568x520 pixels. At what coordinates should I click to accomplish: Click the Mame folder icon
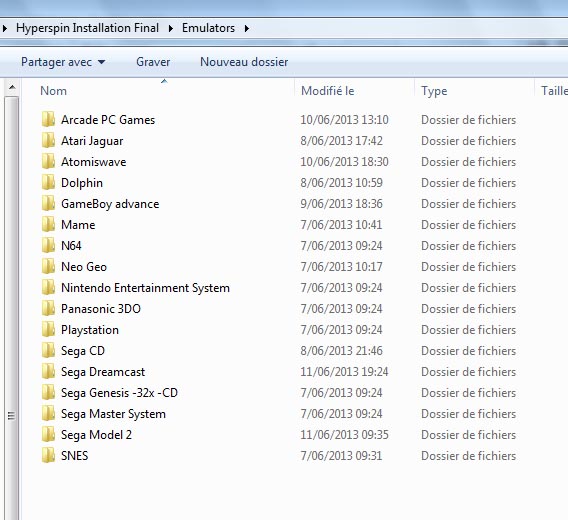click(48, 225)
